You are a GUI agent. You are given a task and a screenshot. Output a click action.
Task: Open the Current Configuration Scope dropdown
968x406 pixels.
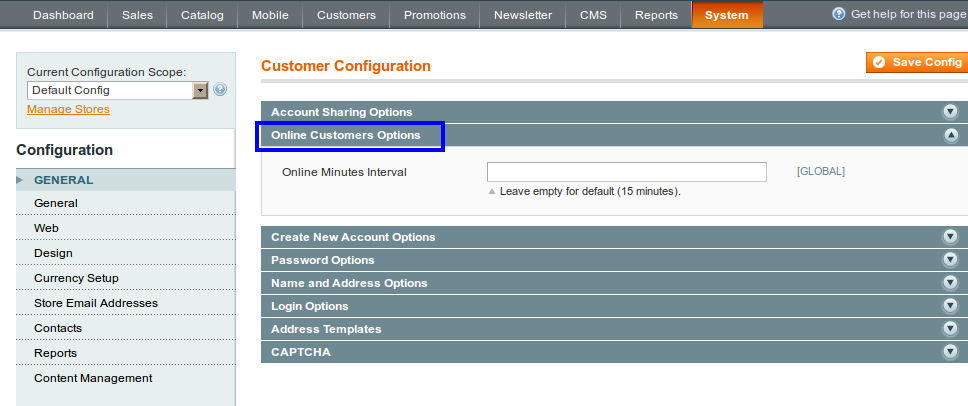pyautogui.click(x=117, y=90)
